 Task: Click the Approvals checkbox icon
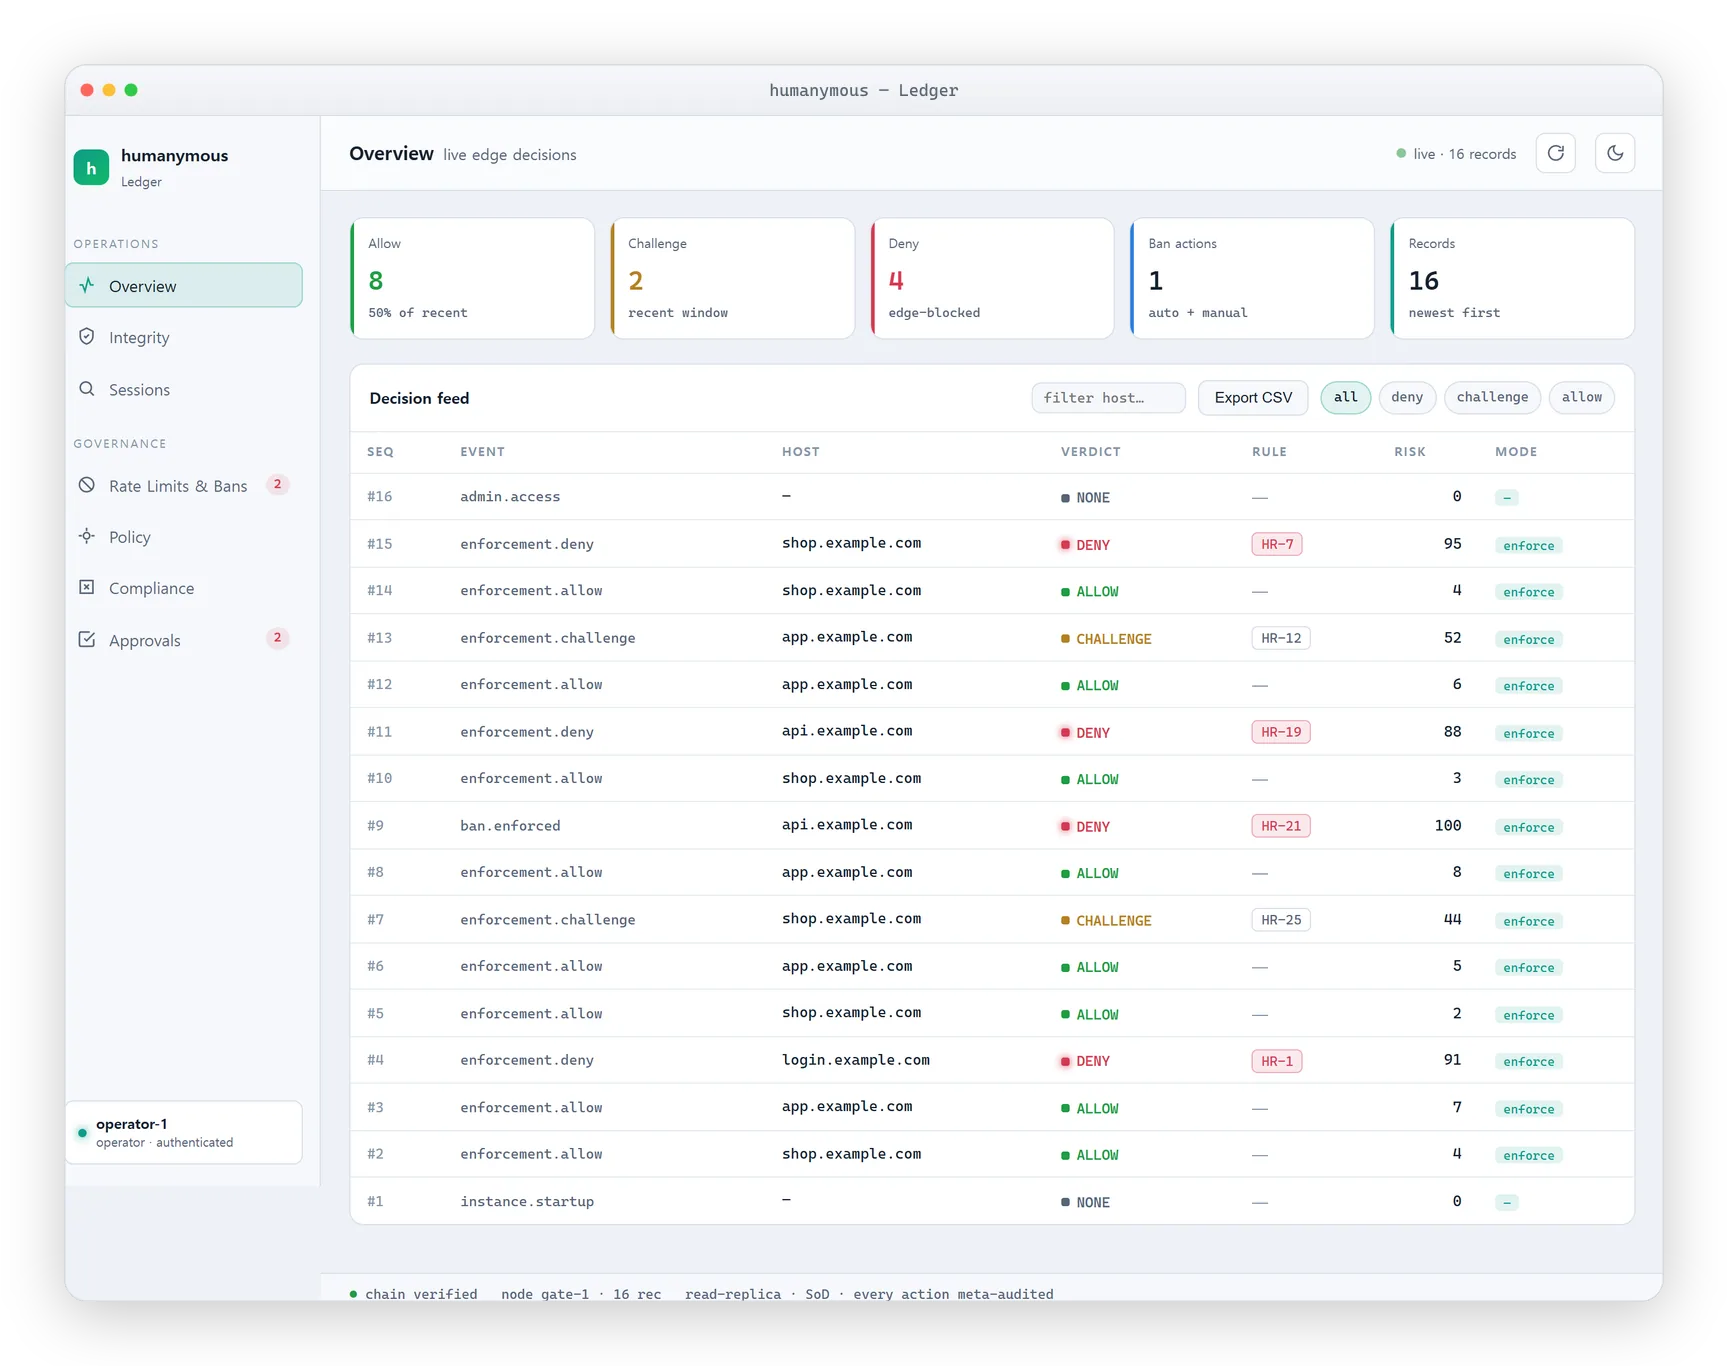pyautogui.click(x=88, y=640)
